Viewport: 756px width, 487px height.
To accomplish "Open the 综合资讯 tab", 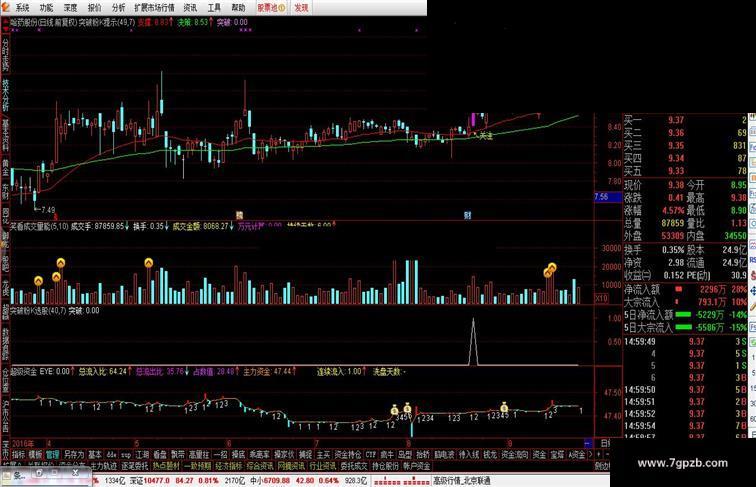I will (x=260, y=466).
